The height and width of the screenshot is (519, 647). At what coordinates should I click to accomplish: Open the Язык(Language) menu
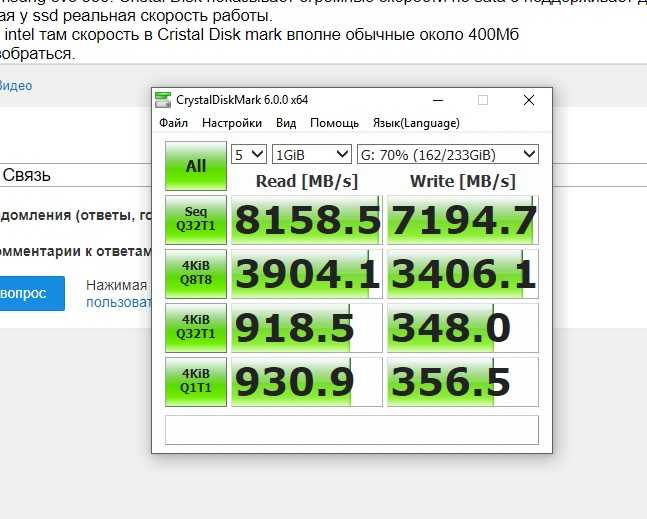pos(416,123)
